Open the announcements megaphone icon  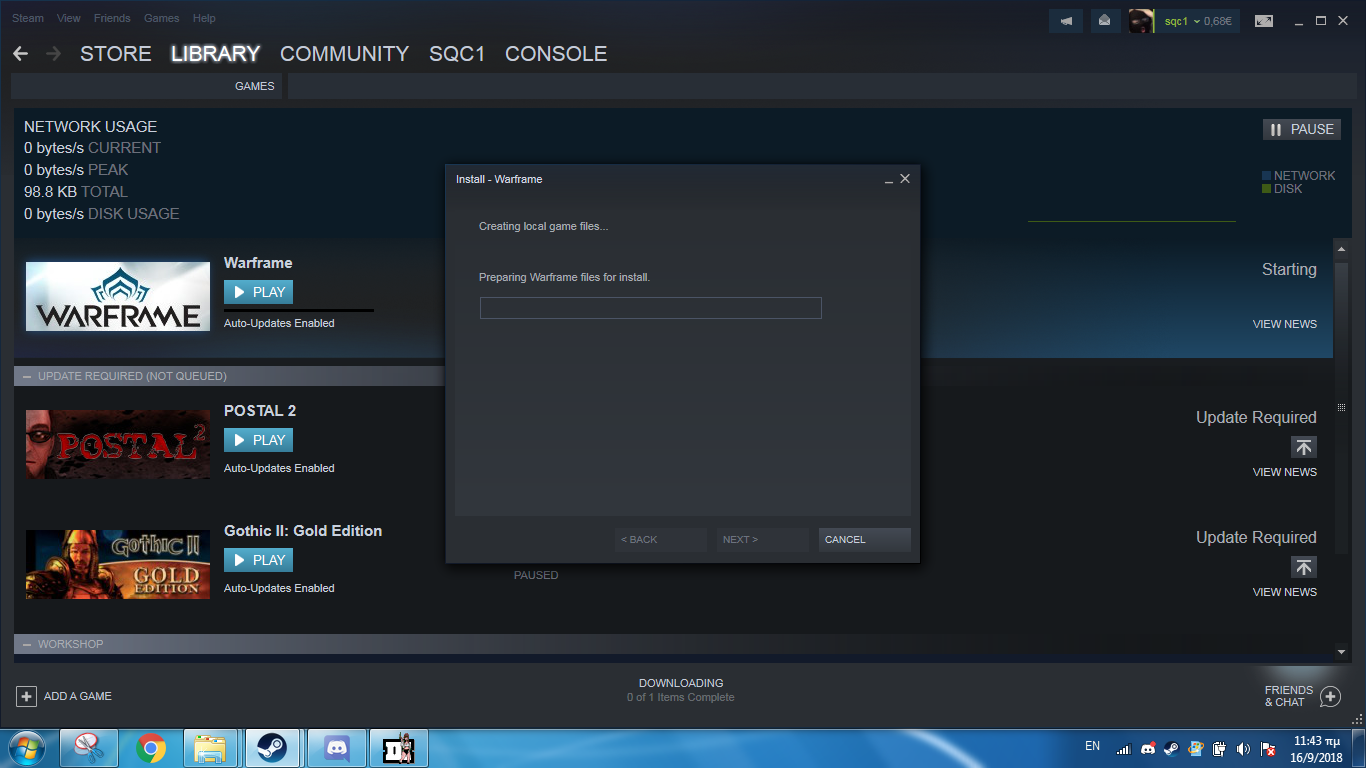[1067, 21]
